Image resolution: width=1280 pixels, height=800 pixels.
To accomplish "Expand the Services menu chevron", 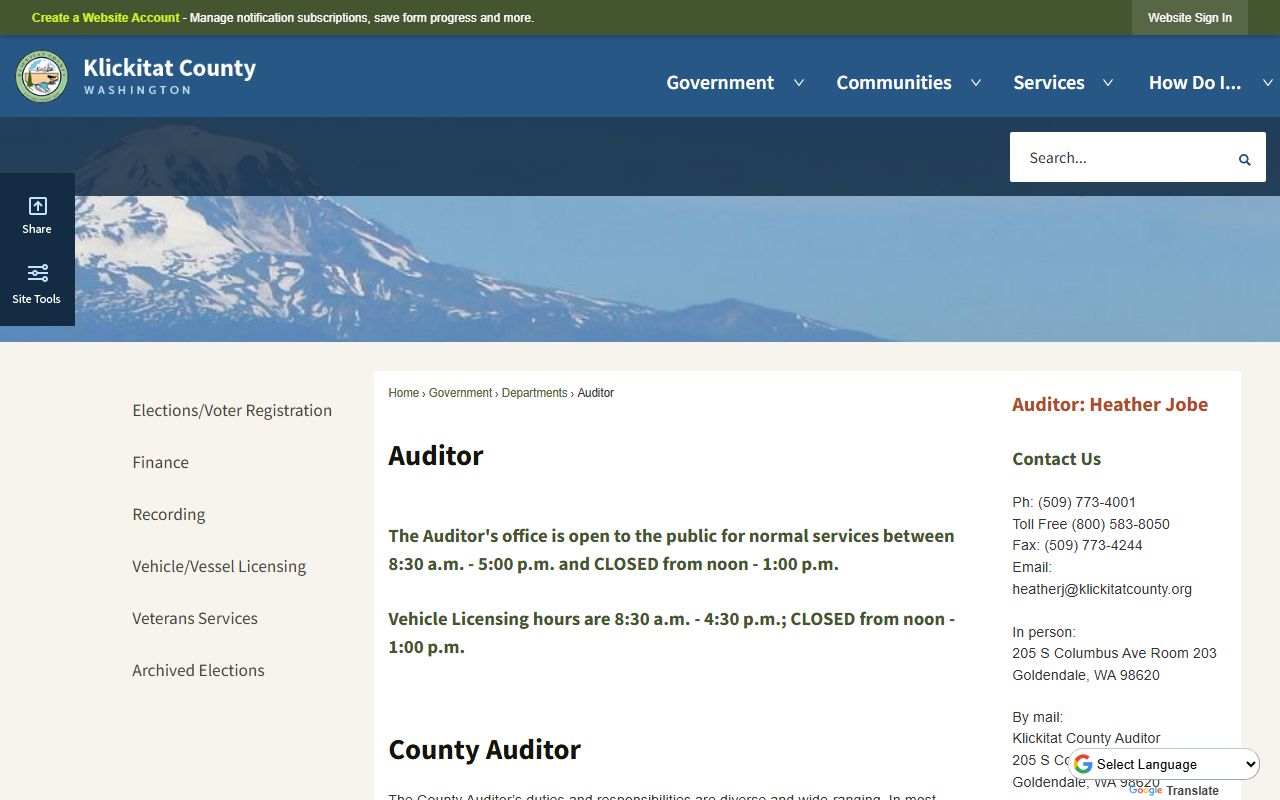I will point(1108,83).
